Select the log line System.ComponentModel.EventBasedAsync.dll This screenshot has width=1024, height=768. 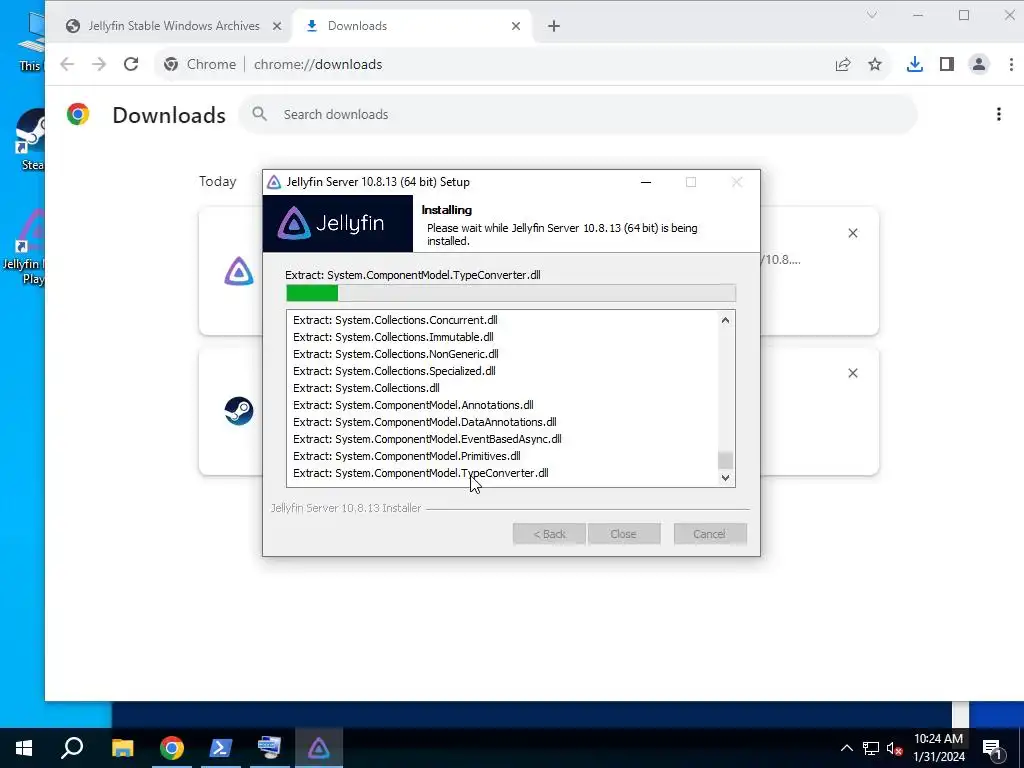[427, 439]
